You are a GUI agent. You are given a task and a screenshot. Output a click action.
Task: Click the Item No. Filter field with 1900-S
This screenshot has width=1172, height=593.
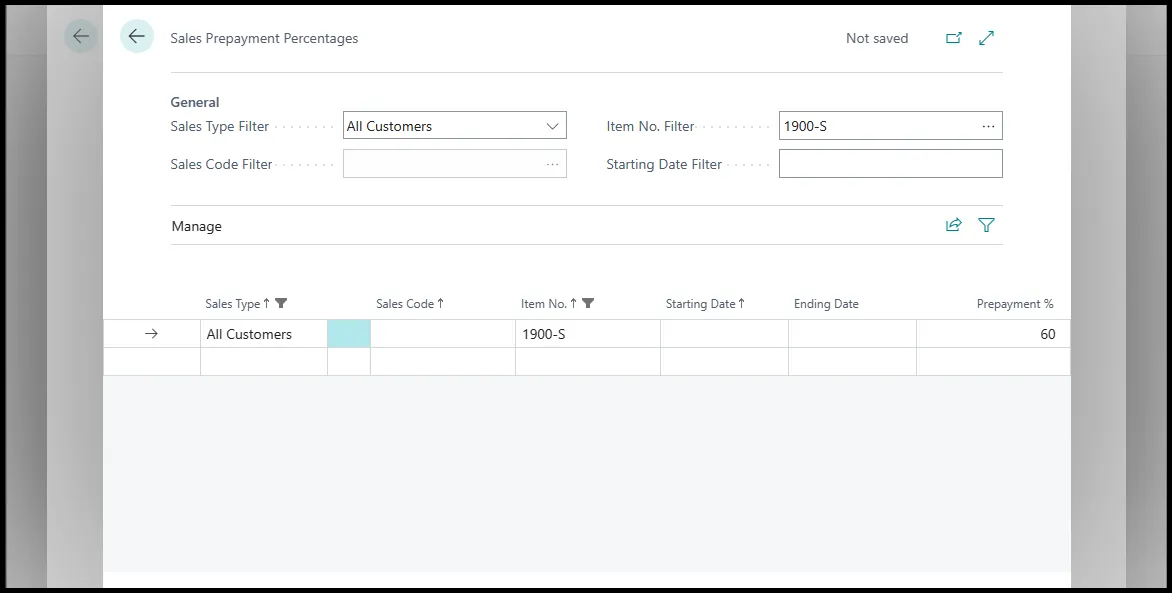(890, 126)
